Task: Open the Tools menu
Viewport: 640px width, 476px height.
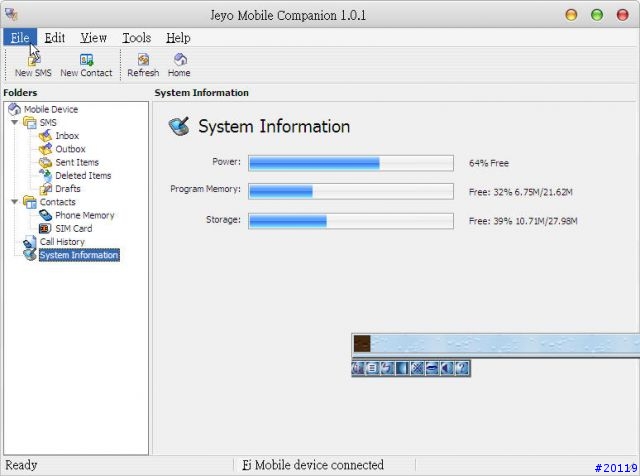Action: [x=137, y=38]
